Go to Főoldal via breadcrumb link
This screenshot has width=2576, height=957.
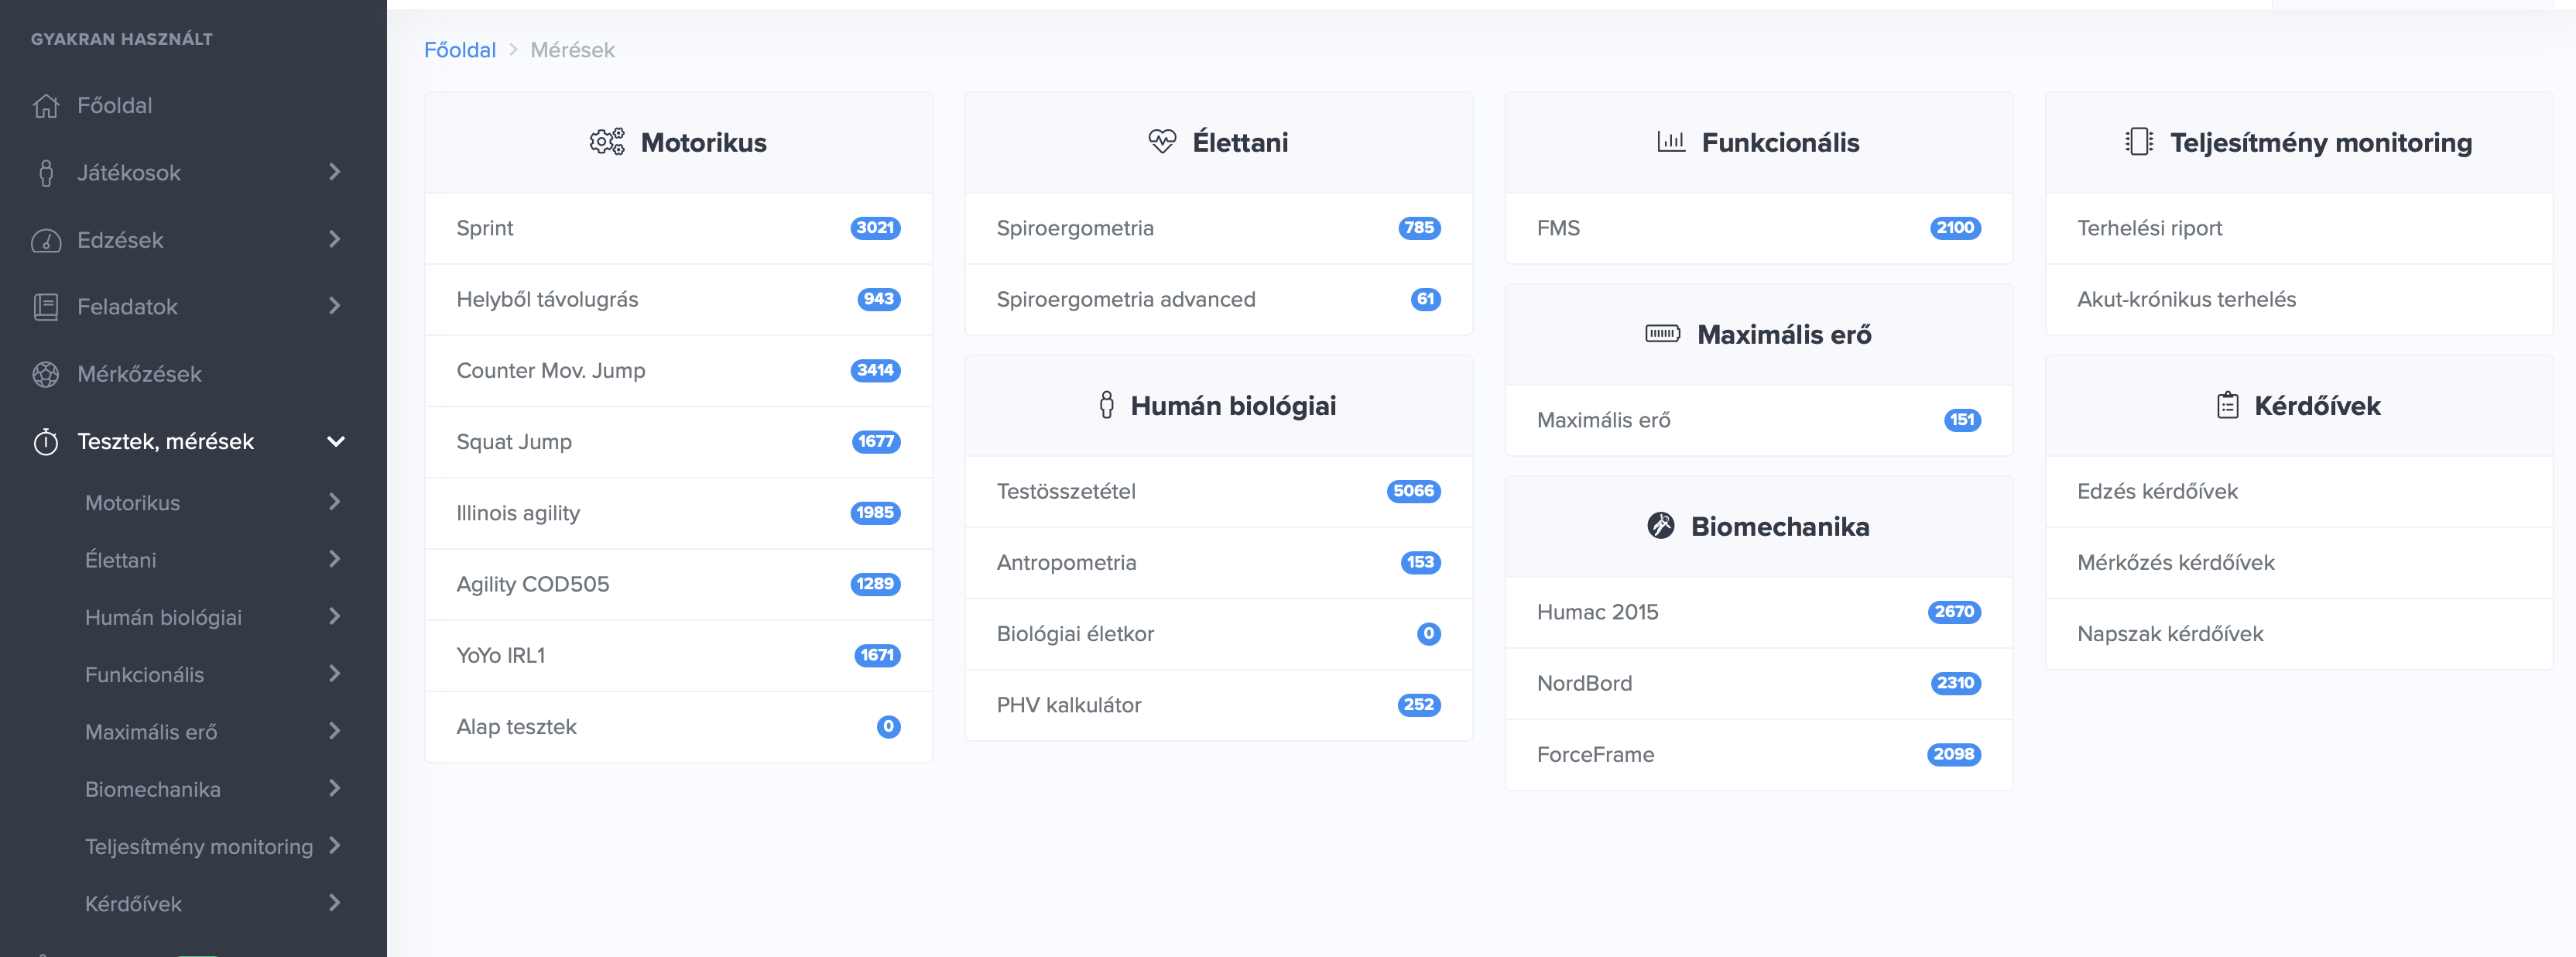(459, 50)
